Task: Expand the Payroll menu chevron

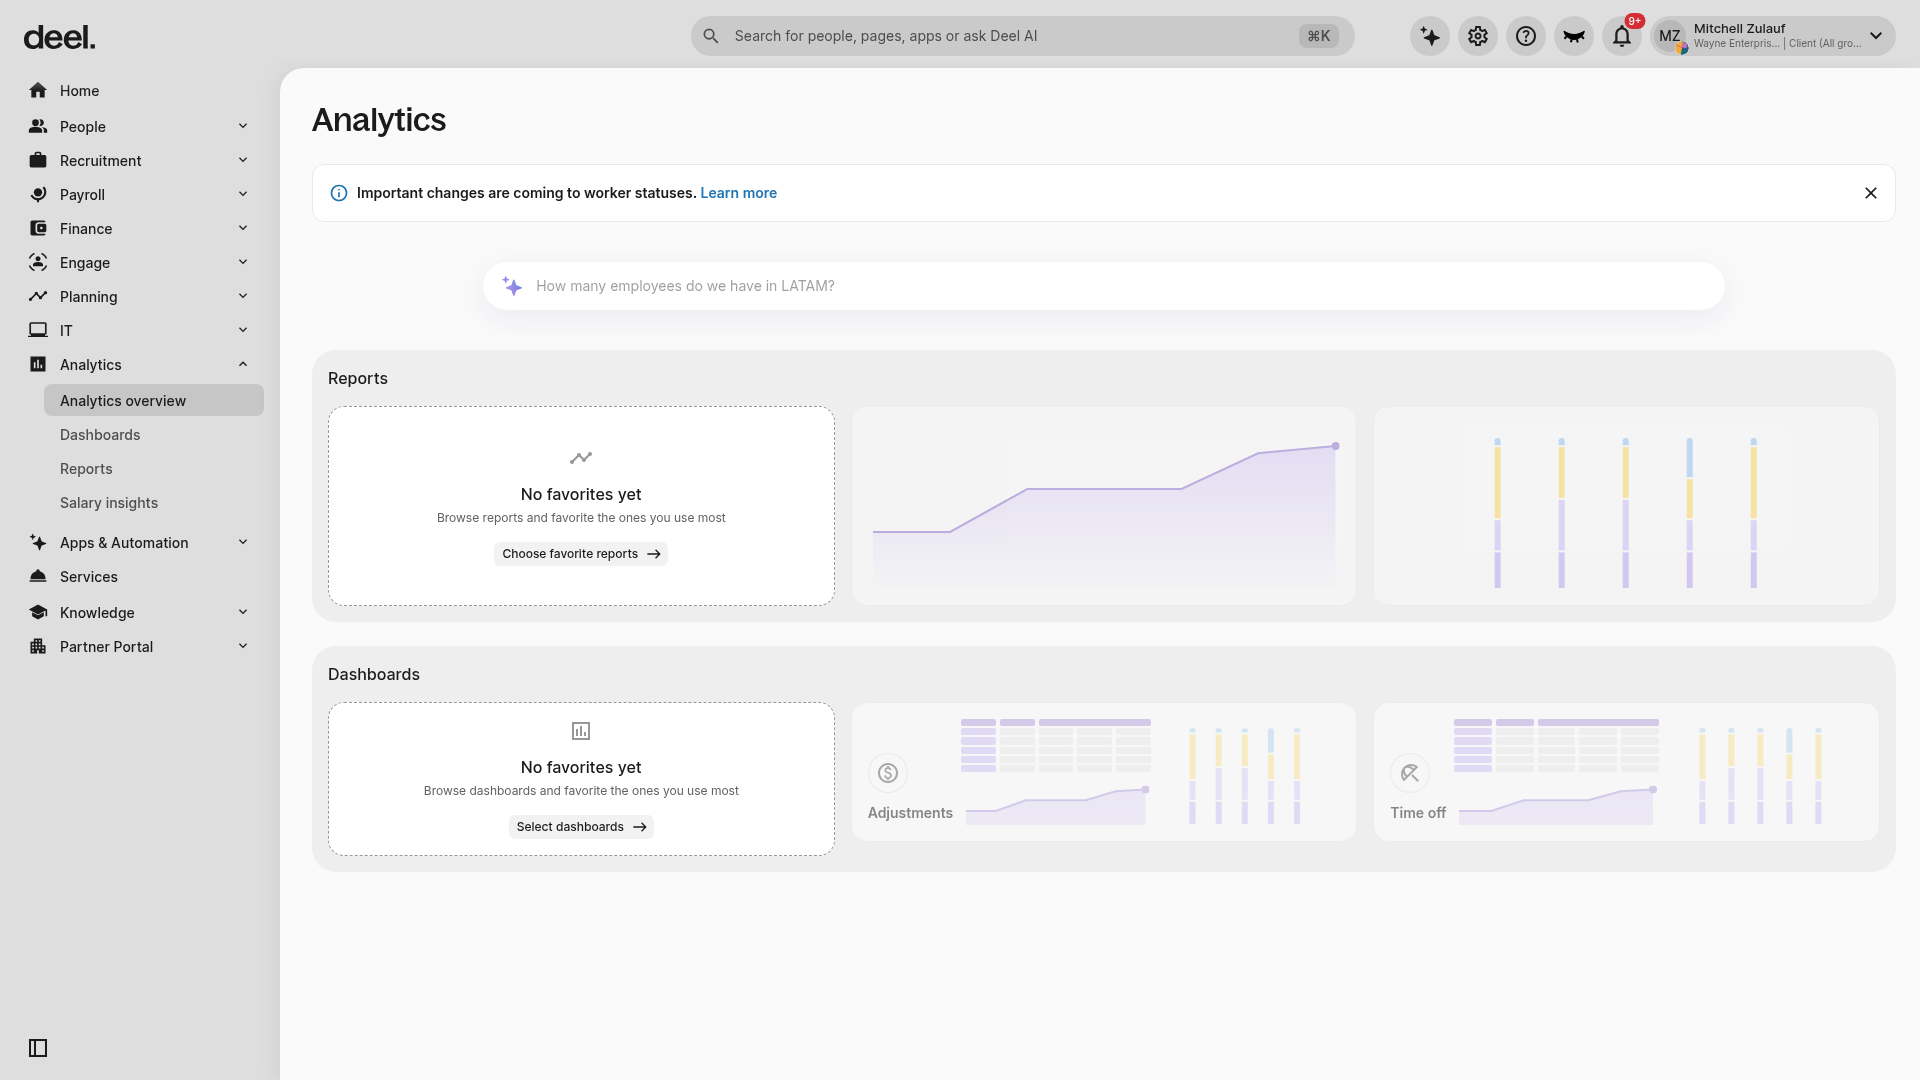Action: [243, 194]
